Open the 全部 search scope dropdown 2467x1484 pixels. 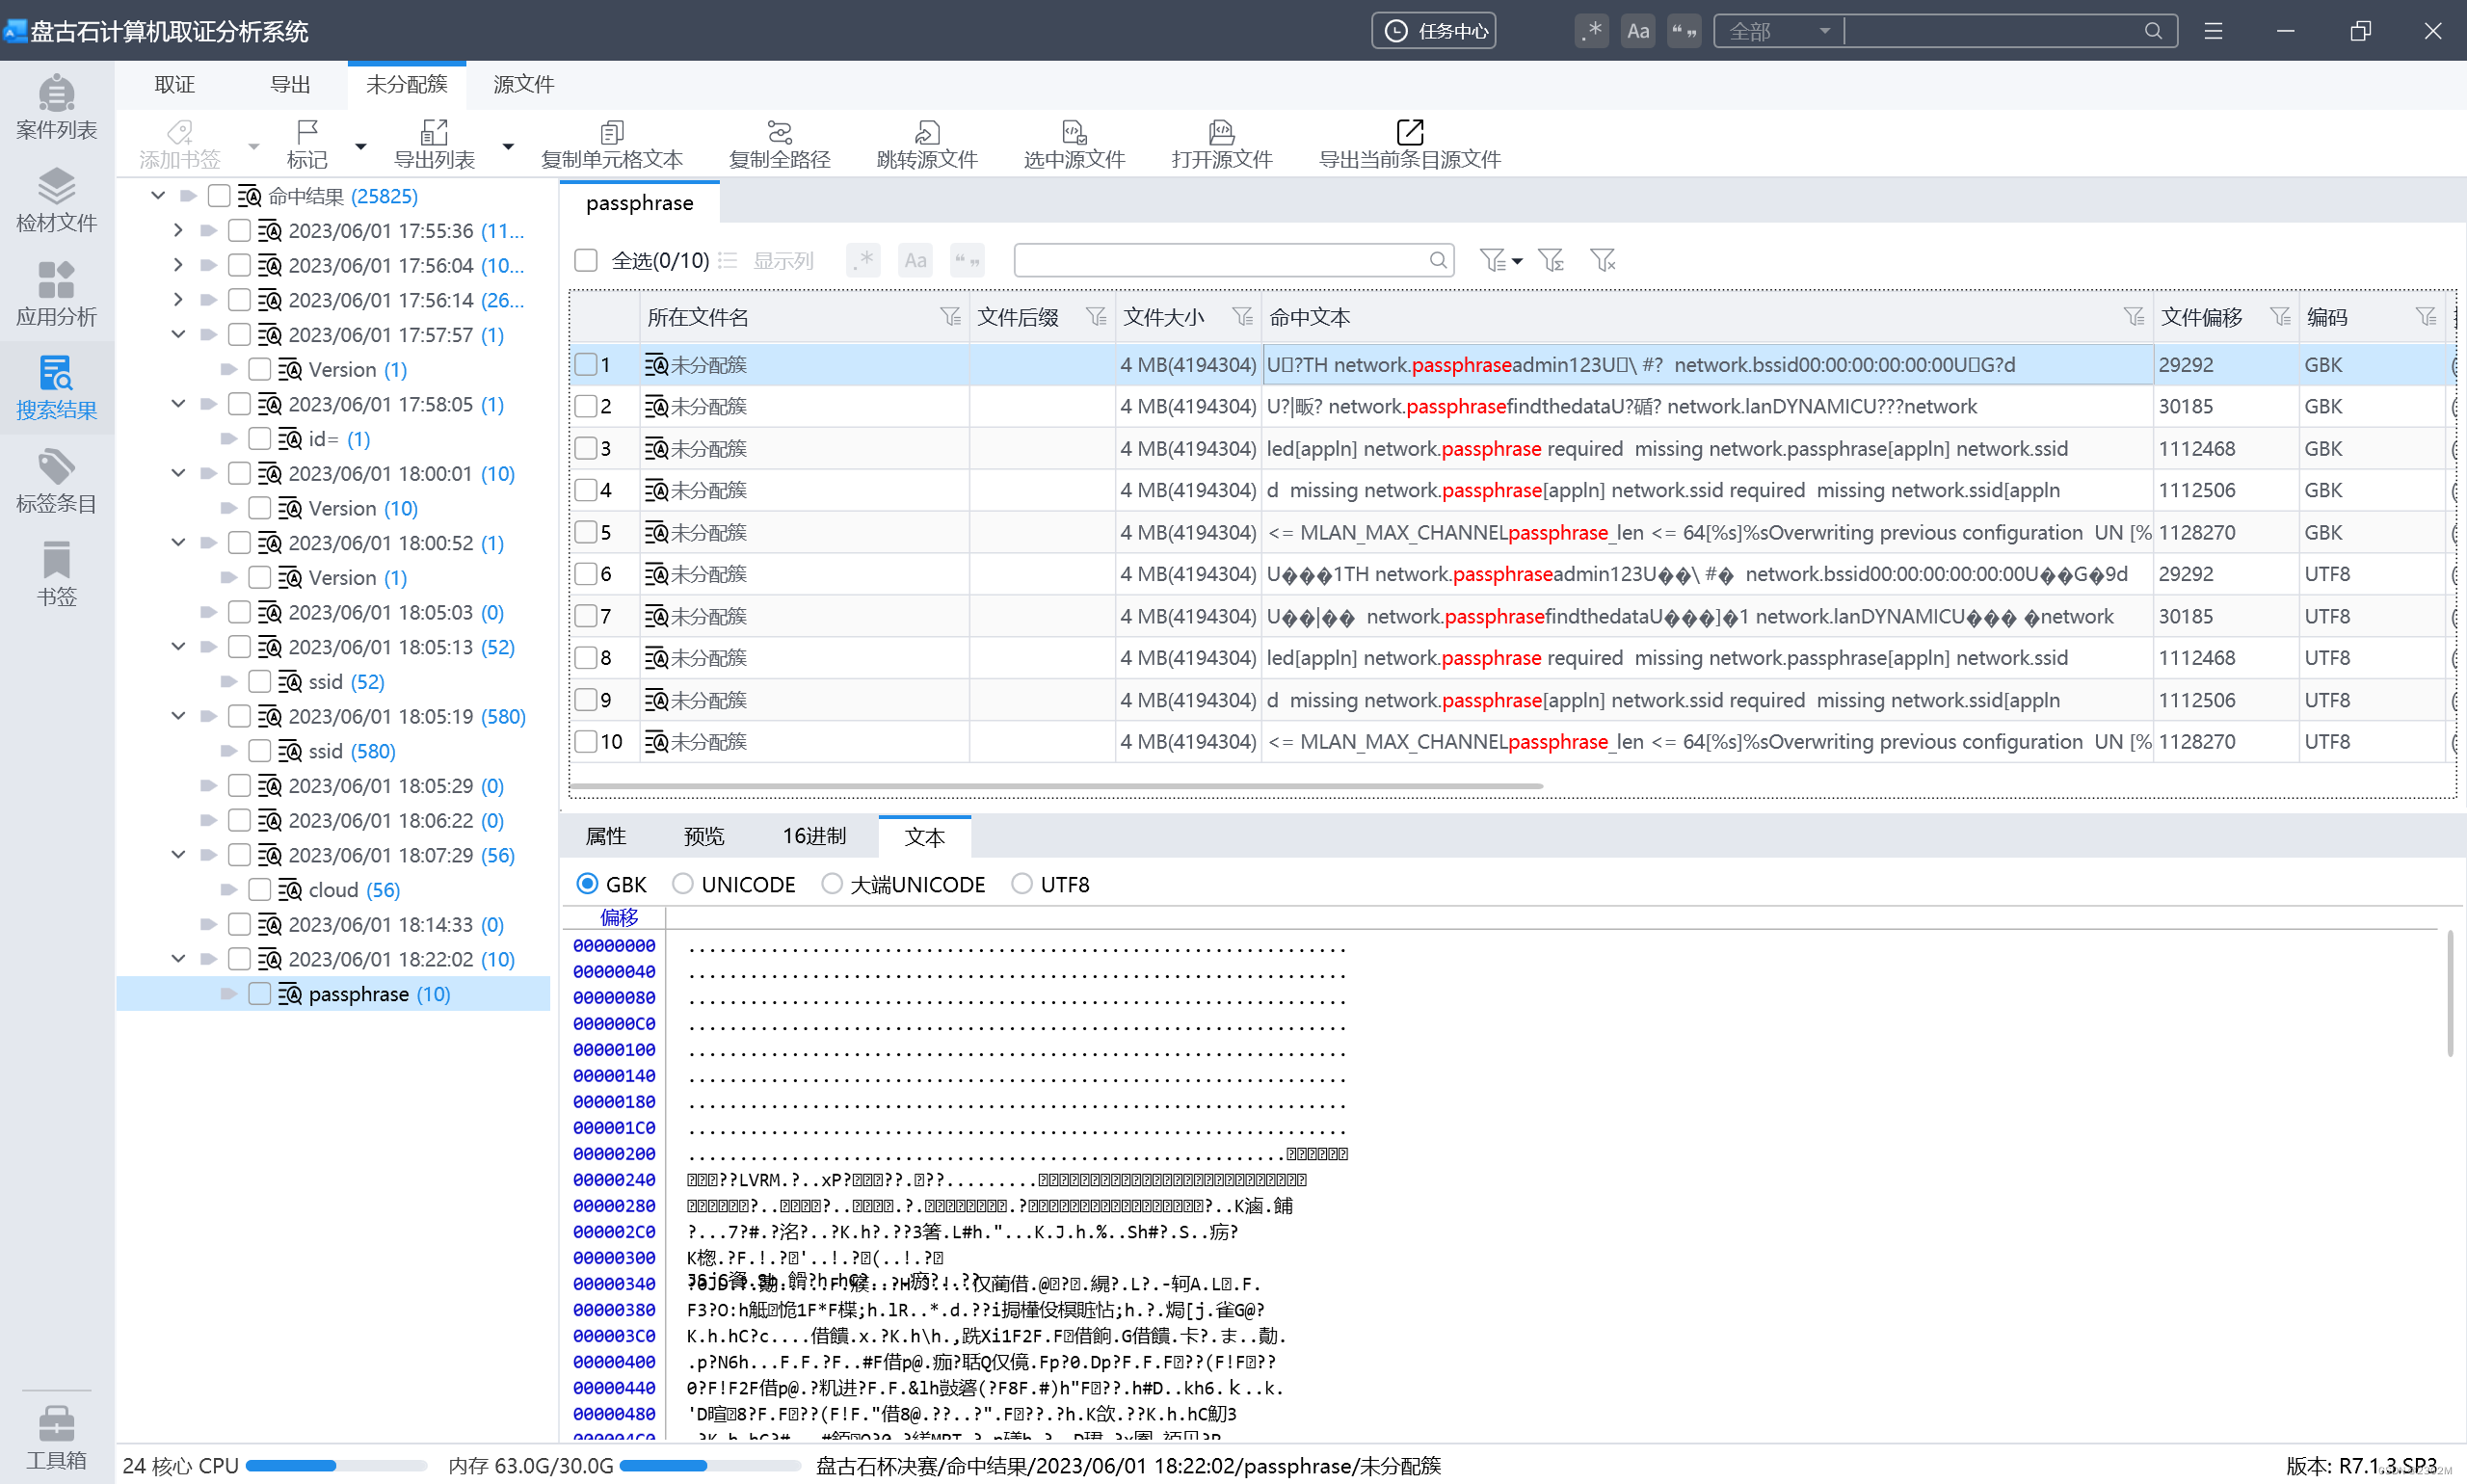point(1778,31)
